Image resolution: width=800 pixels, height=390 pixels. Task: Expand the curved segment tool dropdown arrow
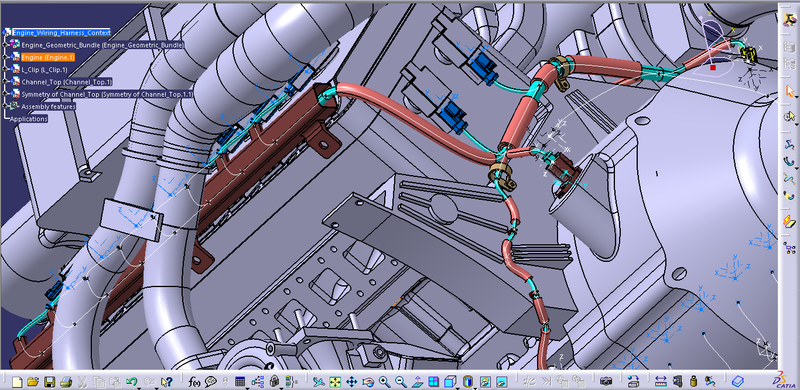click(796, 168)
